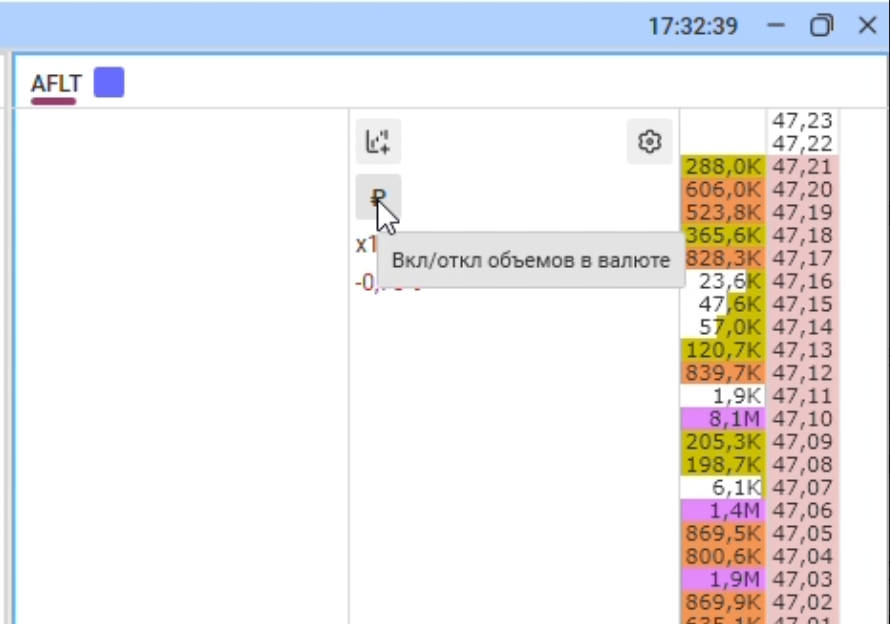Toggle ruble currency volumes button
890x624 pixels.
(378, 196)
